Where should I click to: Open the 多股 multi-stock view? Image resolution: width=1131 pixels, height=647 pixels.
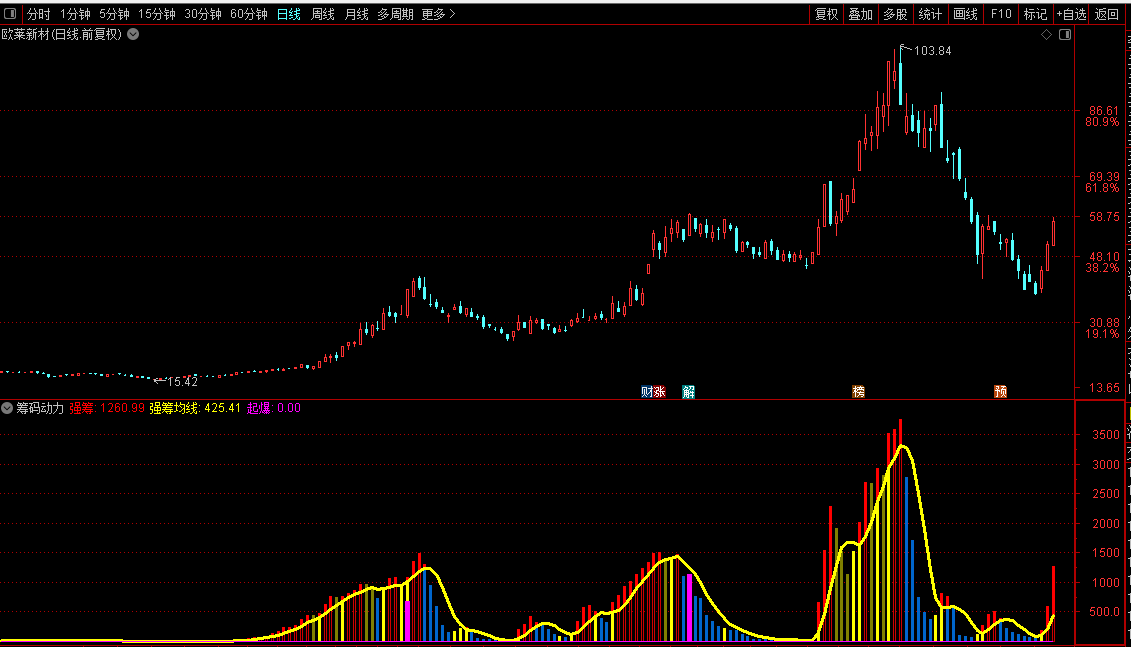[x=895, y=14]
